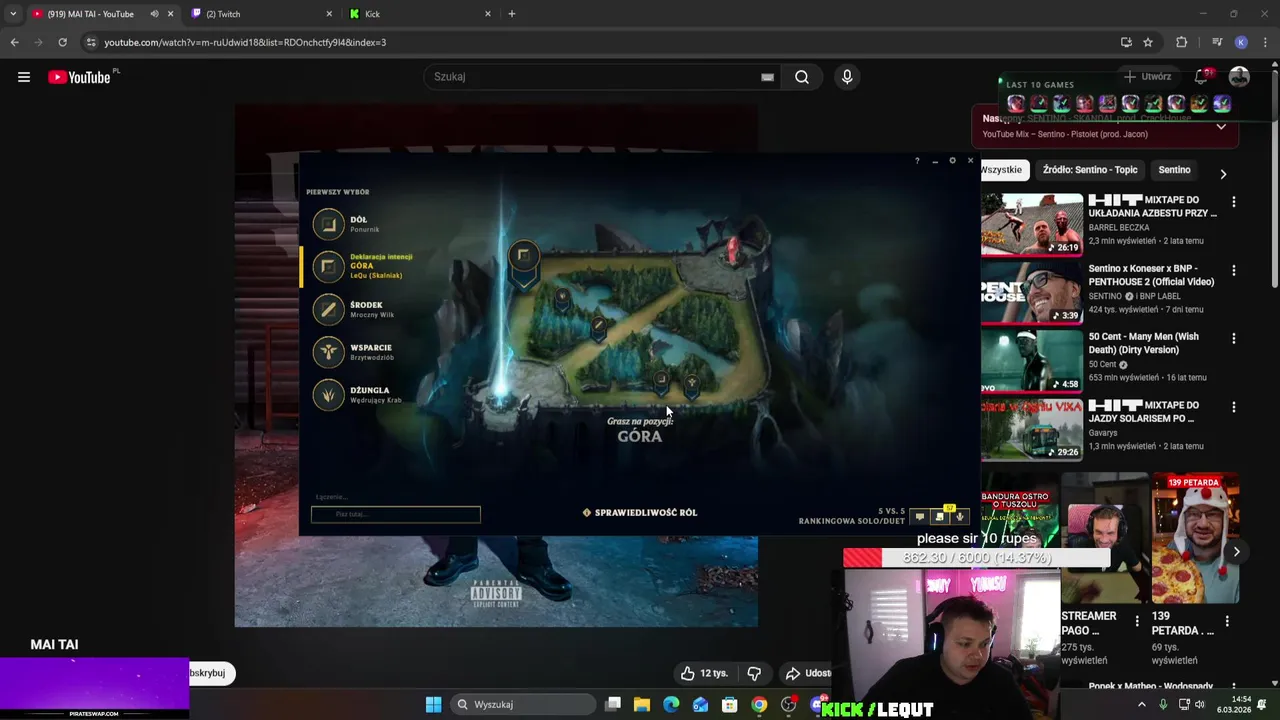The image size is (1280, 720).
Task: Open options for 50 Cent Many Men
Action: 1234,339
